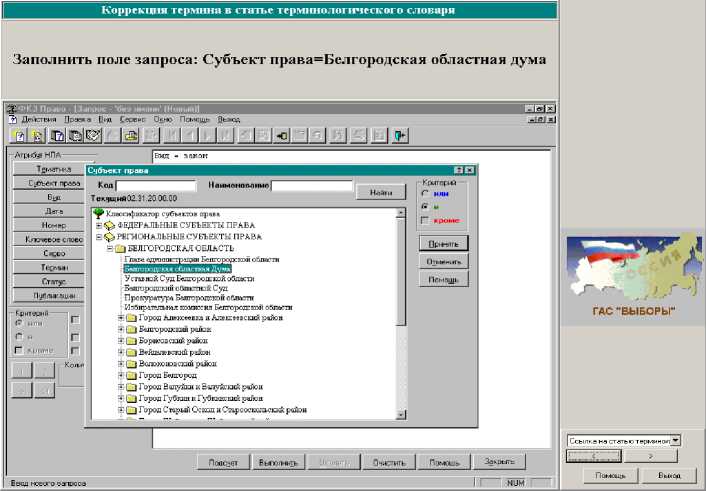The image size is (706, 491).
Task: Click the yellow folder icon in the toolbar
Action: tap(131, 136)
